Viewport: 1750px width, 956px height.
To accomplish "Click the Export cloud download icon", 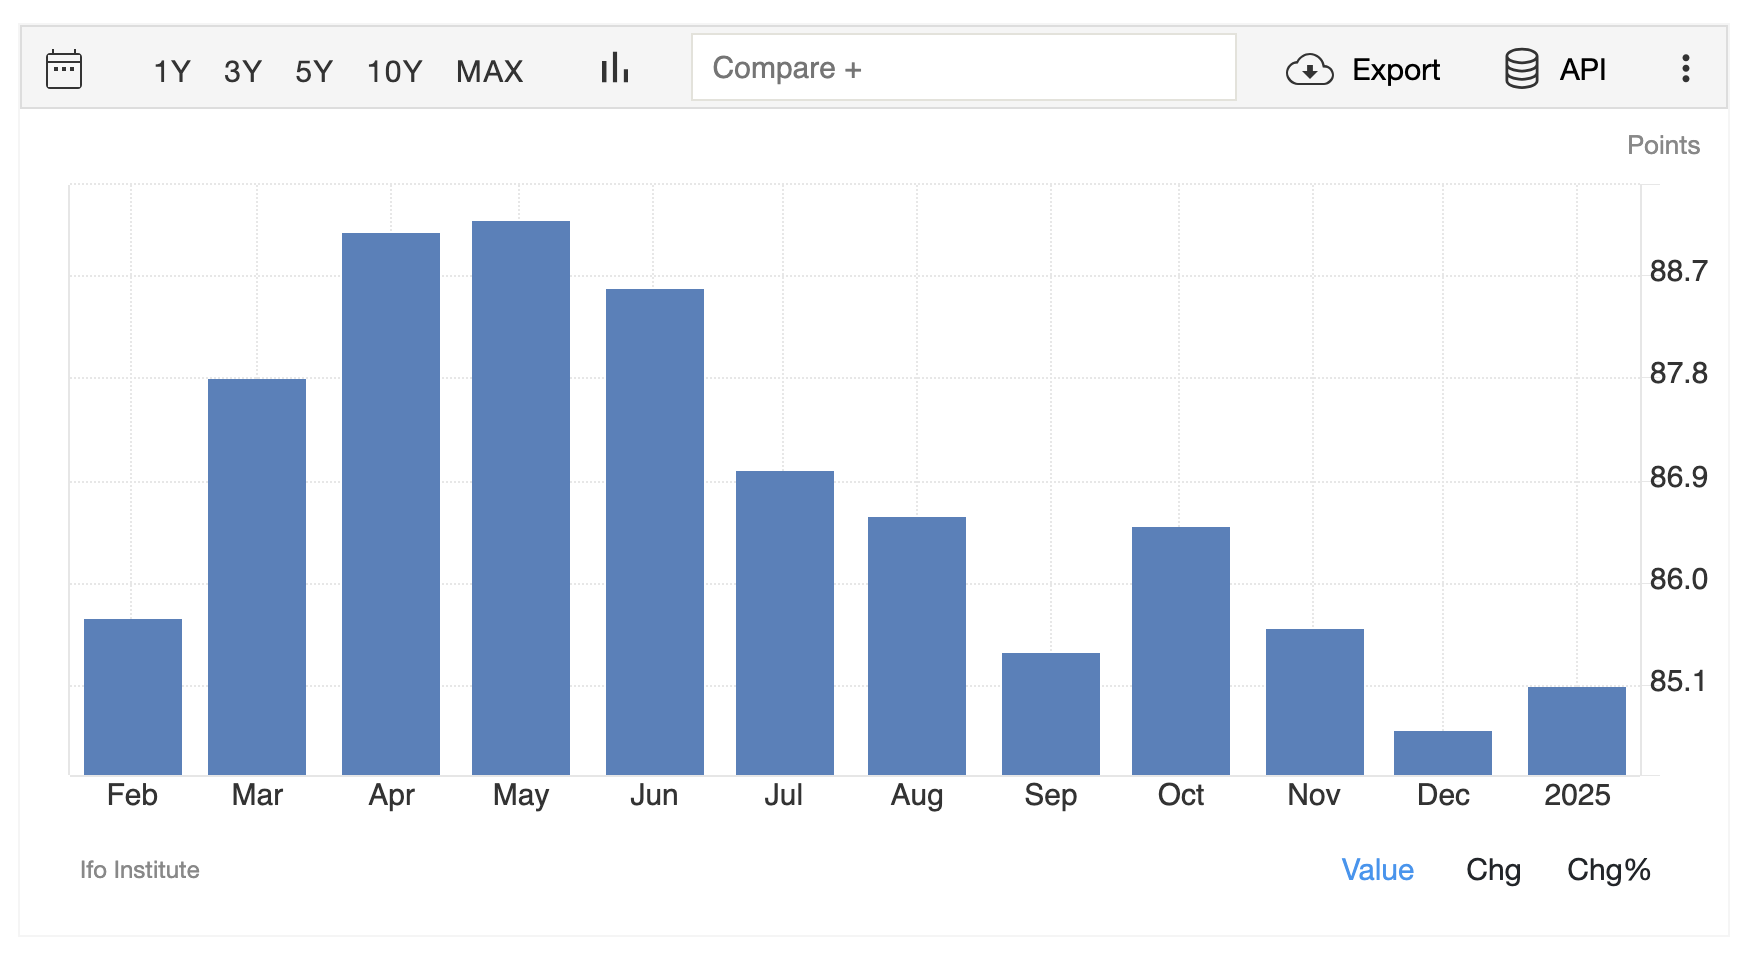I will [1309, 70].
